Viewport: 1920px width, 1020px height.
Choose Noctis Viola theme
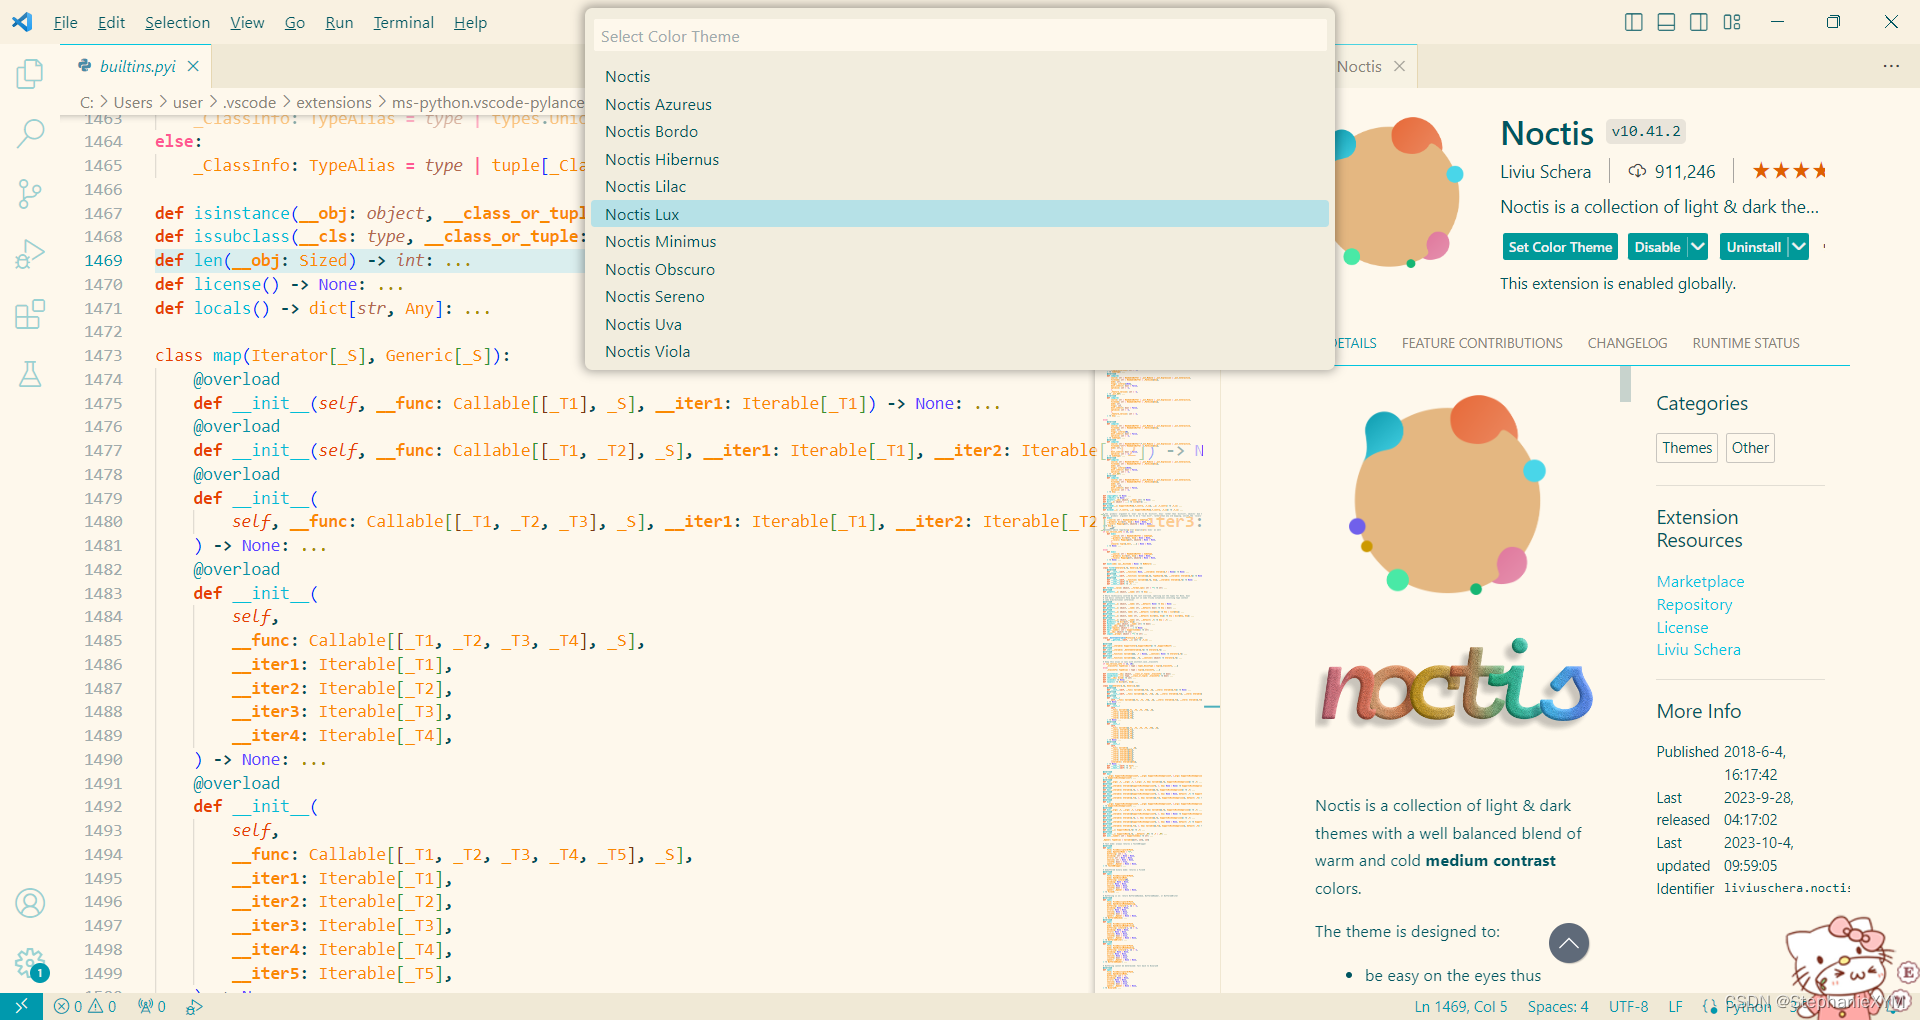(960, 352)
